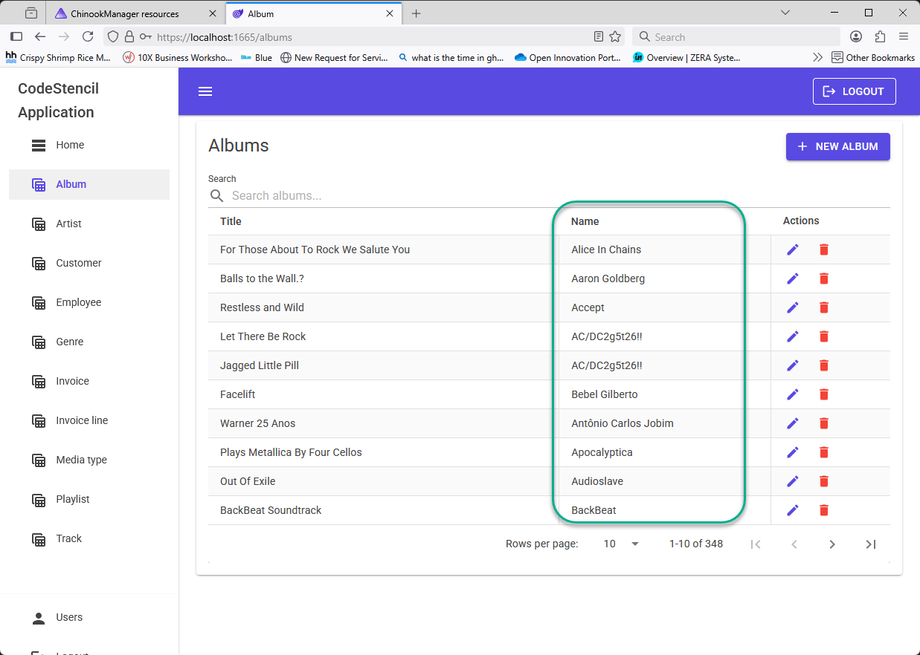Expand the list all tabs chevron
The width and height of the screenshot is (920, 655).
(785, 13)
